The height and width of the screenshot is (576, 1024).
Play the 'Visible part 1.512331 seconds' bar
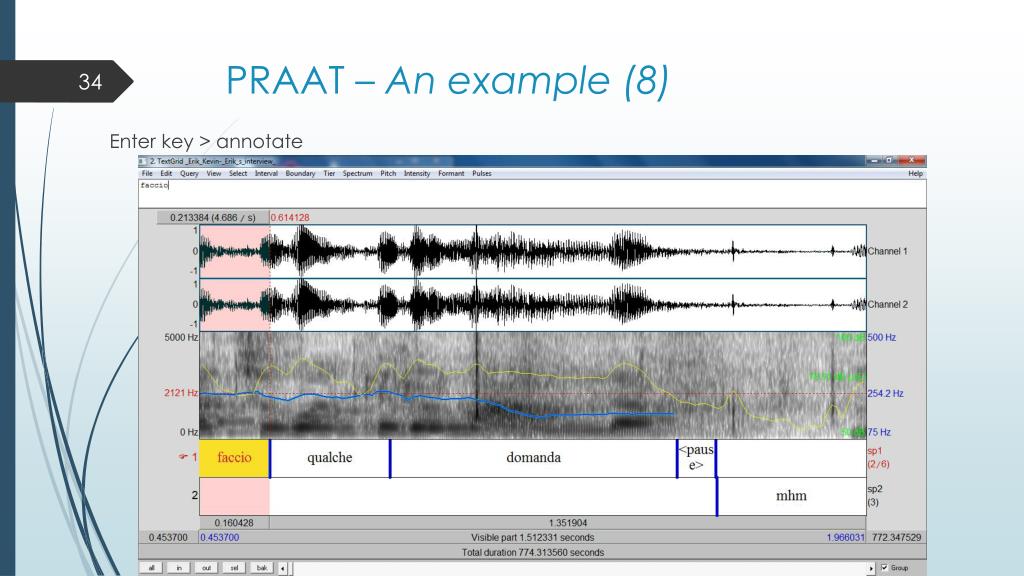(533, 537)
